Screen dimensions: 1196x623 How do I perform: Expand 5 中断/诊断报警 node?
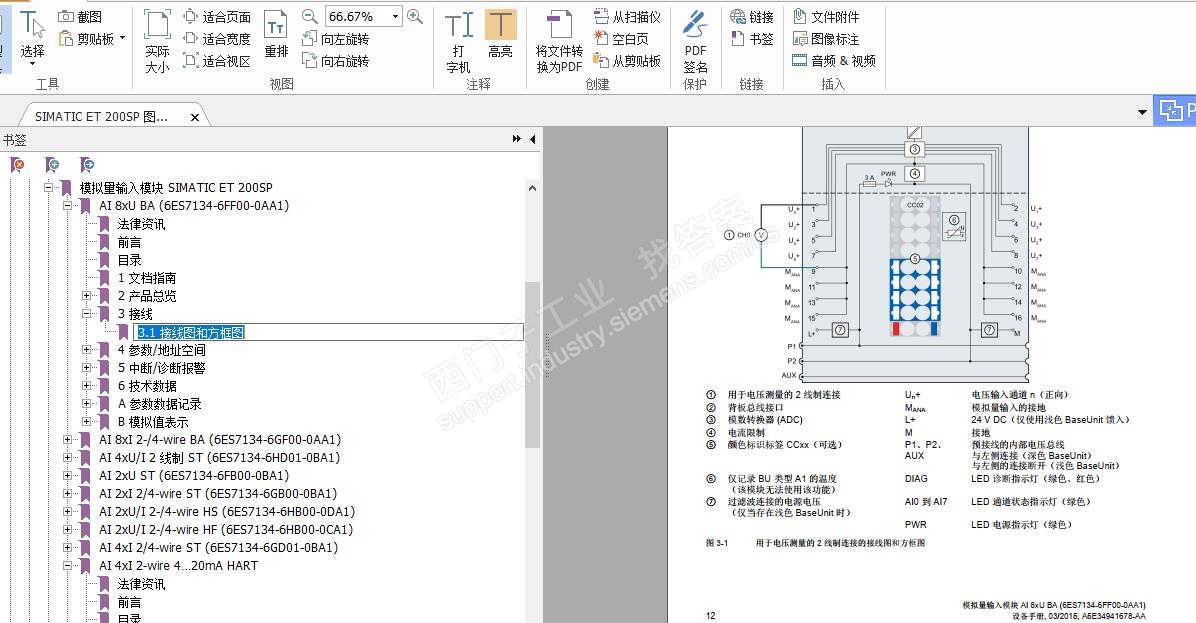[86, 368]
